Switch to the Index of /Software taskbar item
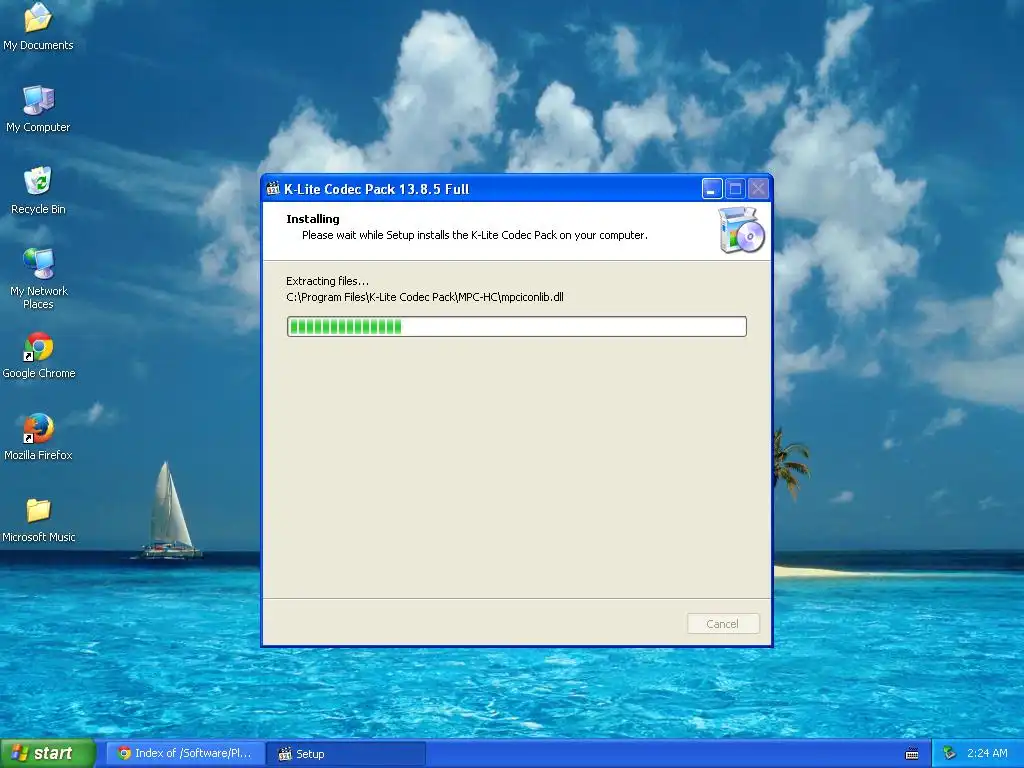Screen dimensions: 1024x768 tap(185, 754)
